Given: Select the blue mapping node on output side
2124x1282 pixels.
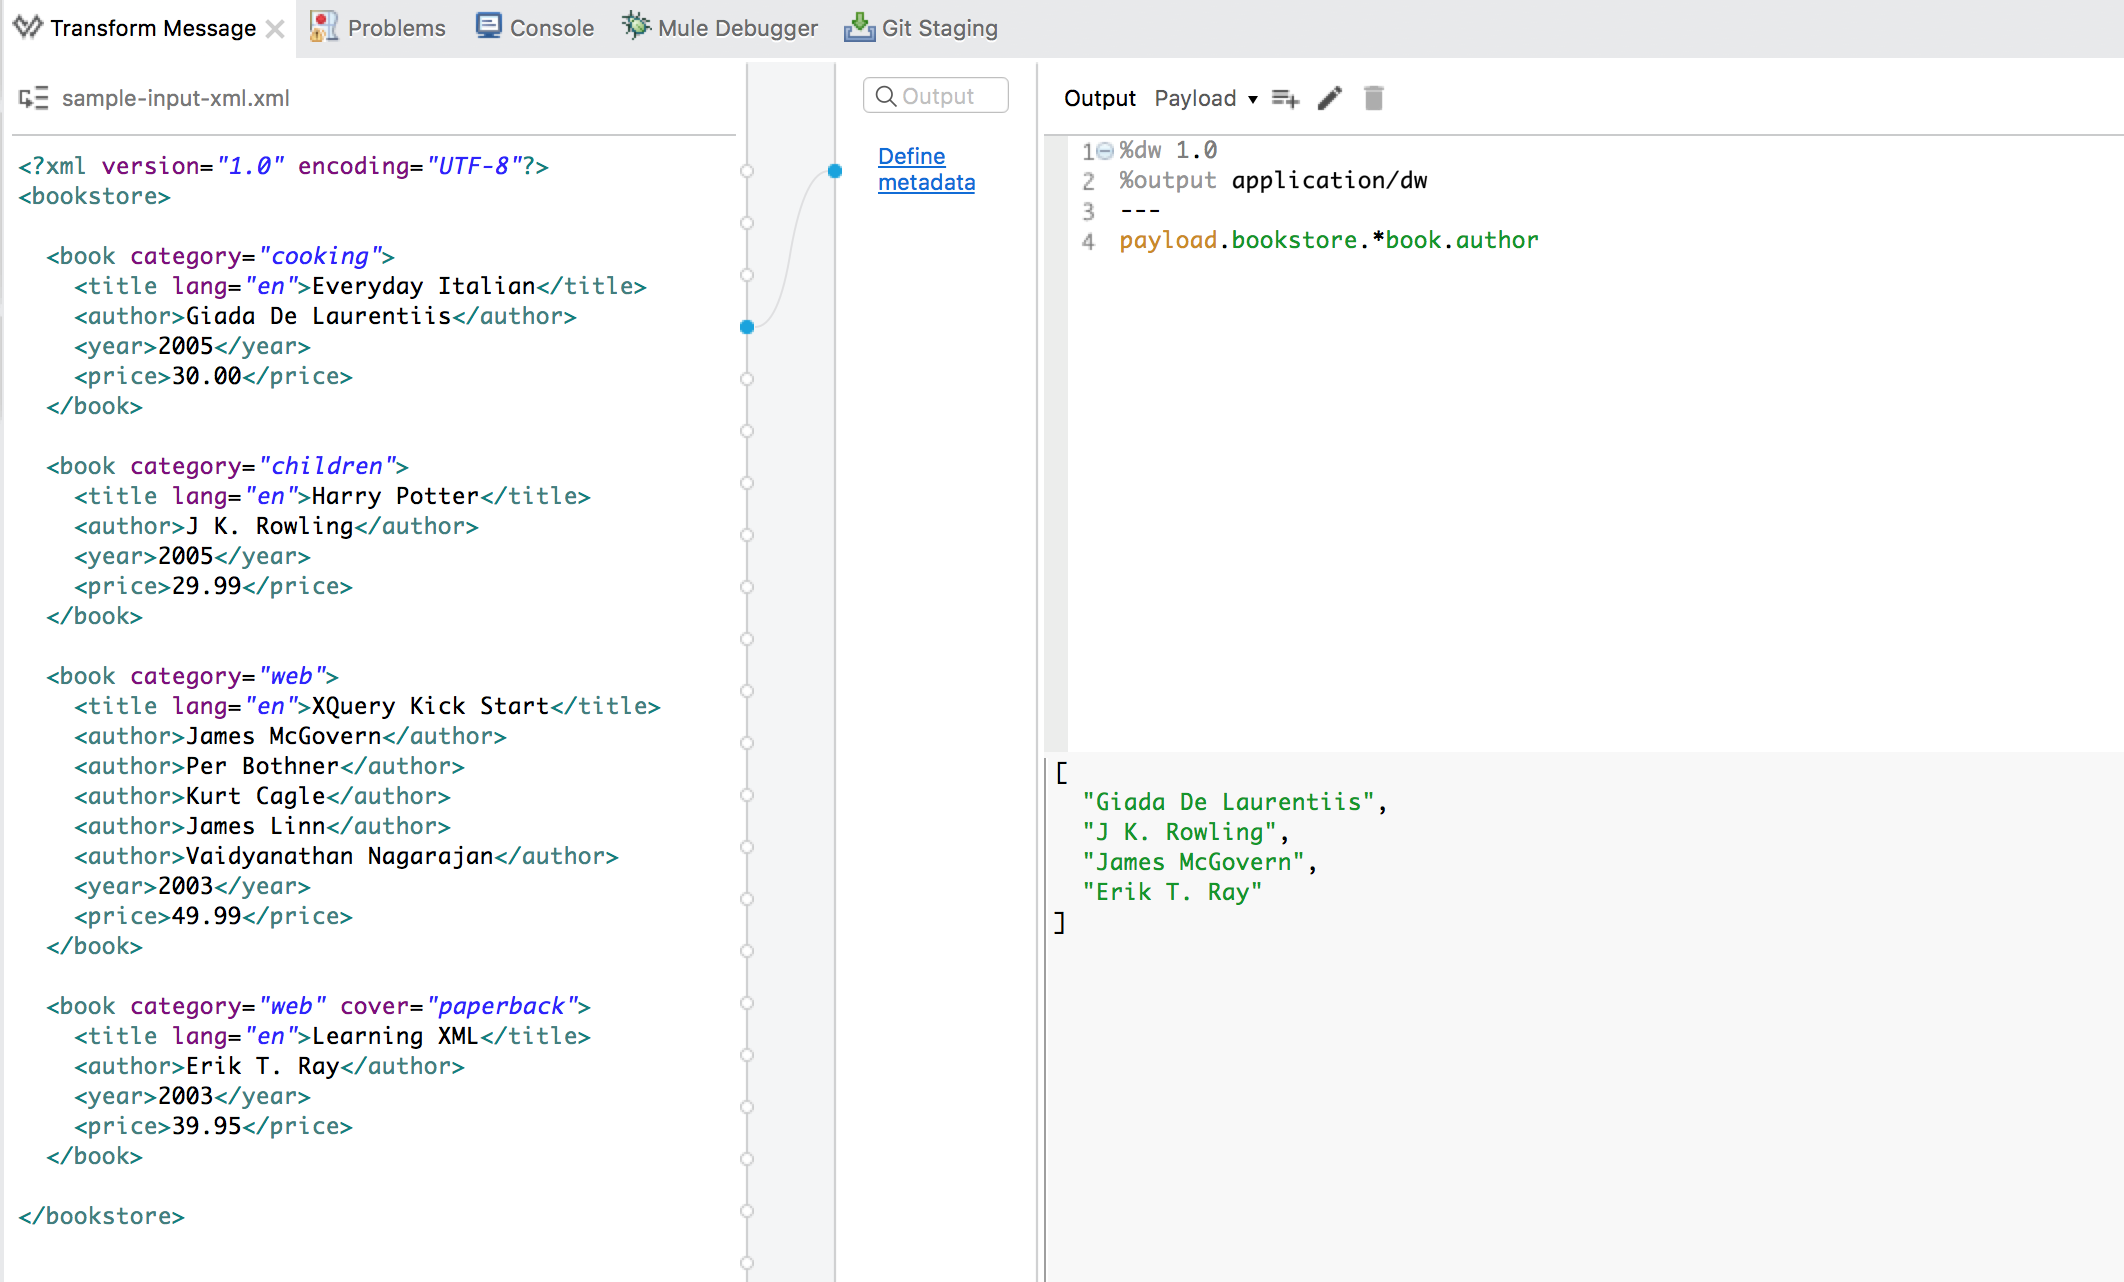Looking at the screenshot, I should tap(835, 171).
